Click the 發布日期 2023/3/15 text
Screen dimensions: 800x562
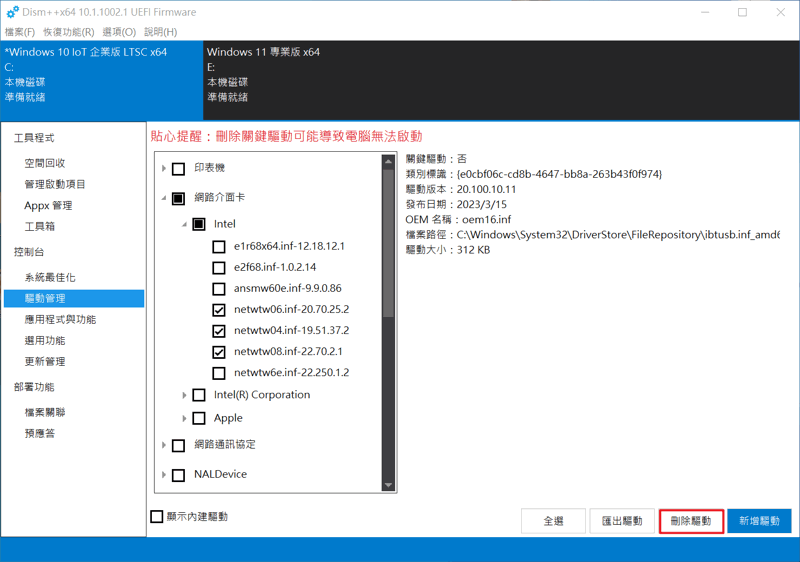click(482, 204)
